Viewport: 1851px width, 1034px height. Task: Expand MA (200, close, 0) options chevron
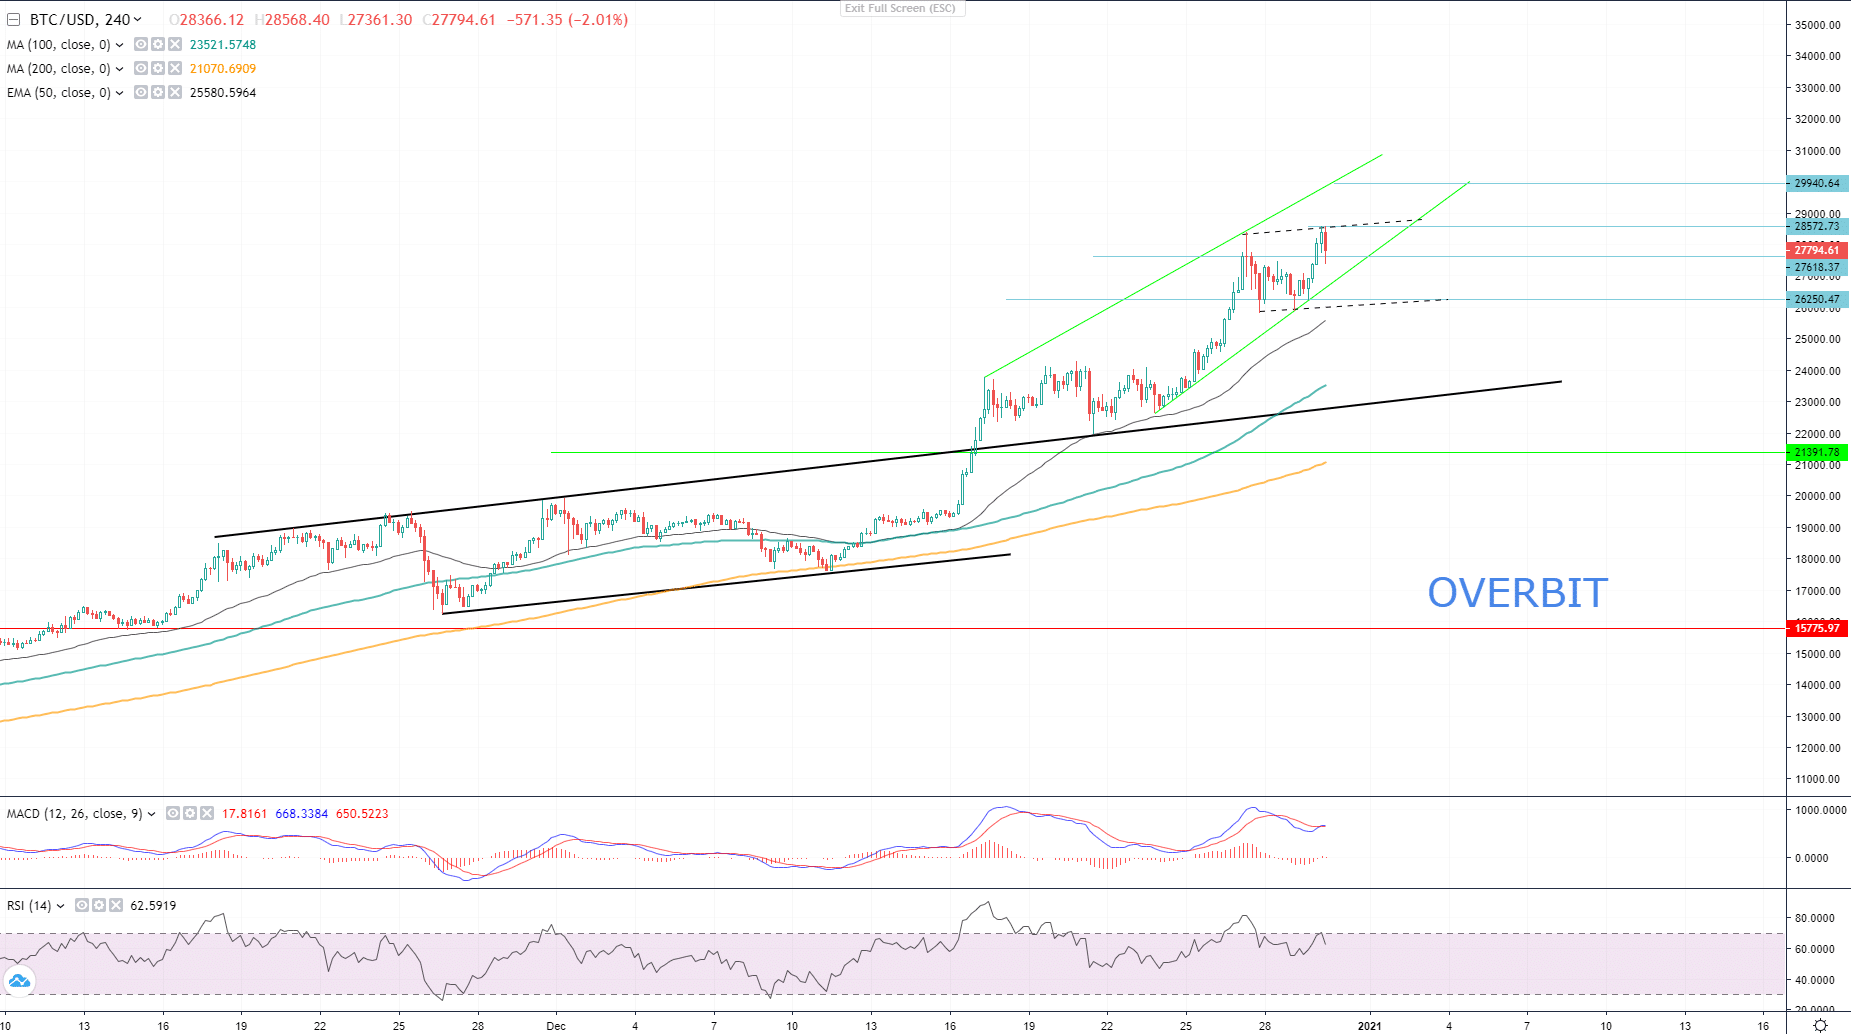click(119, 69)
